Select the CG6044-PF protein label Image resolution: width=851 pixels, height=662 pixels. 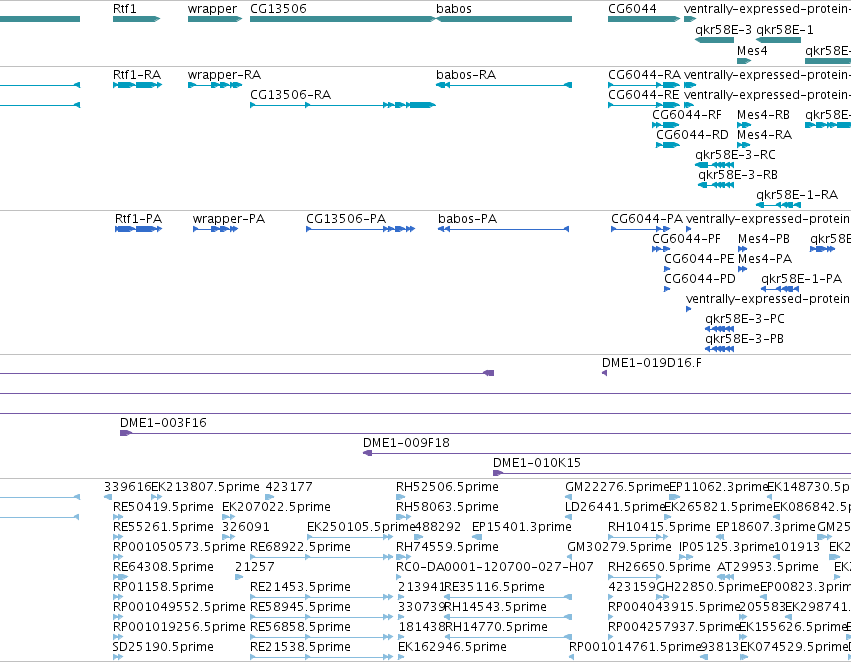[687, 239]
